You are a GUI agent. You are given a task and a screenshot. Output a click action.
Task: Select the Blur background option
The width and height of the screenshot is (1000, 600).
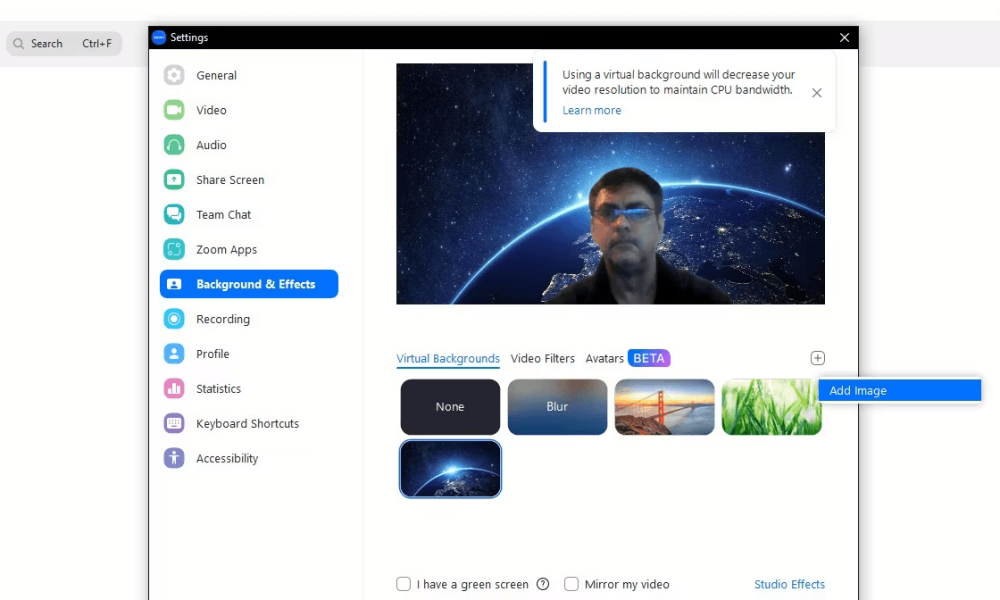tap(557, 407)
